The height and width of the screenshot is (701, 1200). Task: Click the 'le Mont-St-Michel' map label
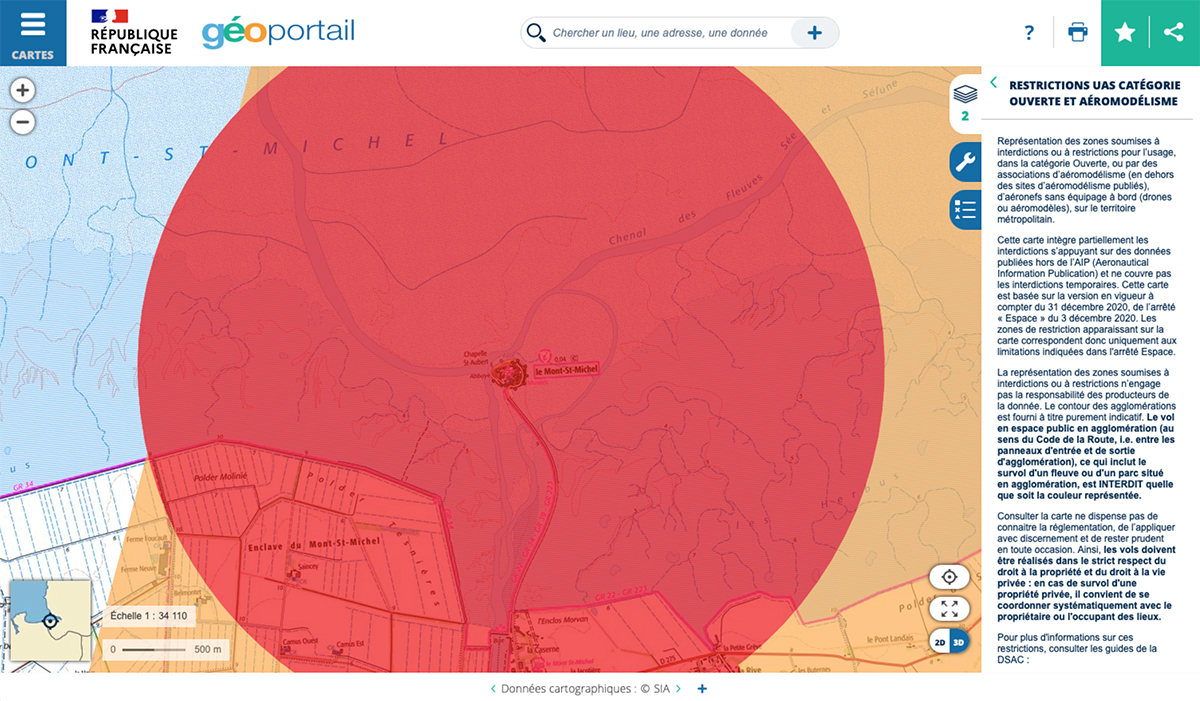(566, 371)
